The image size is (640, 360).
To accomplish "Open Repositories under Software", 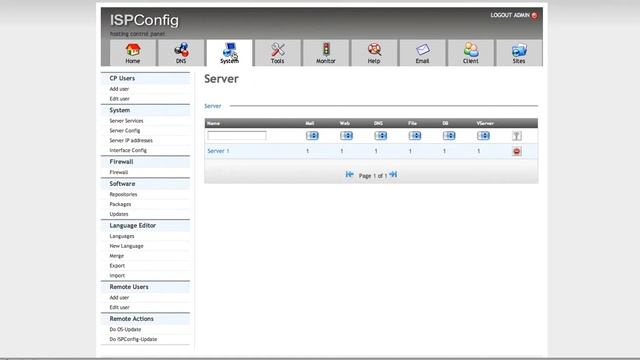I will point(123,194).
